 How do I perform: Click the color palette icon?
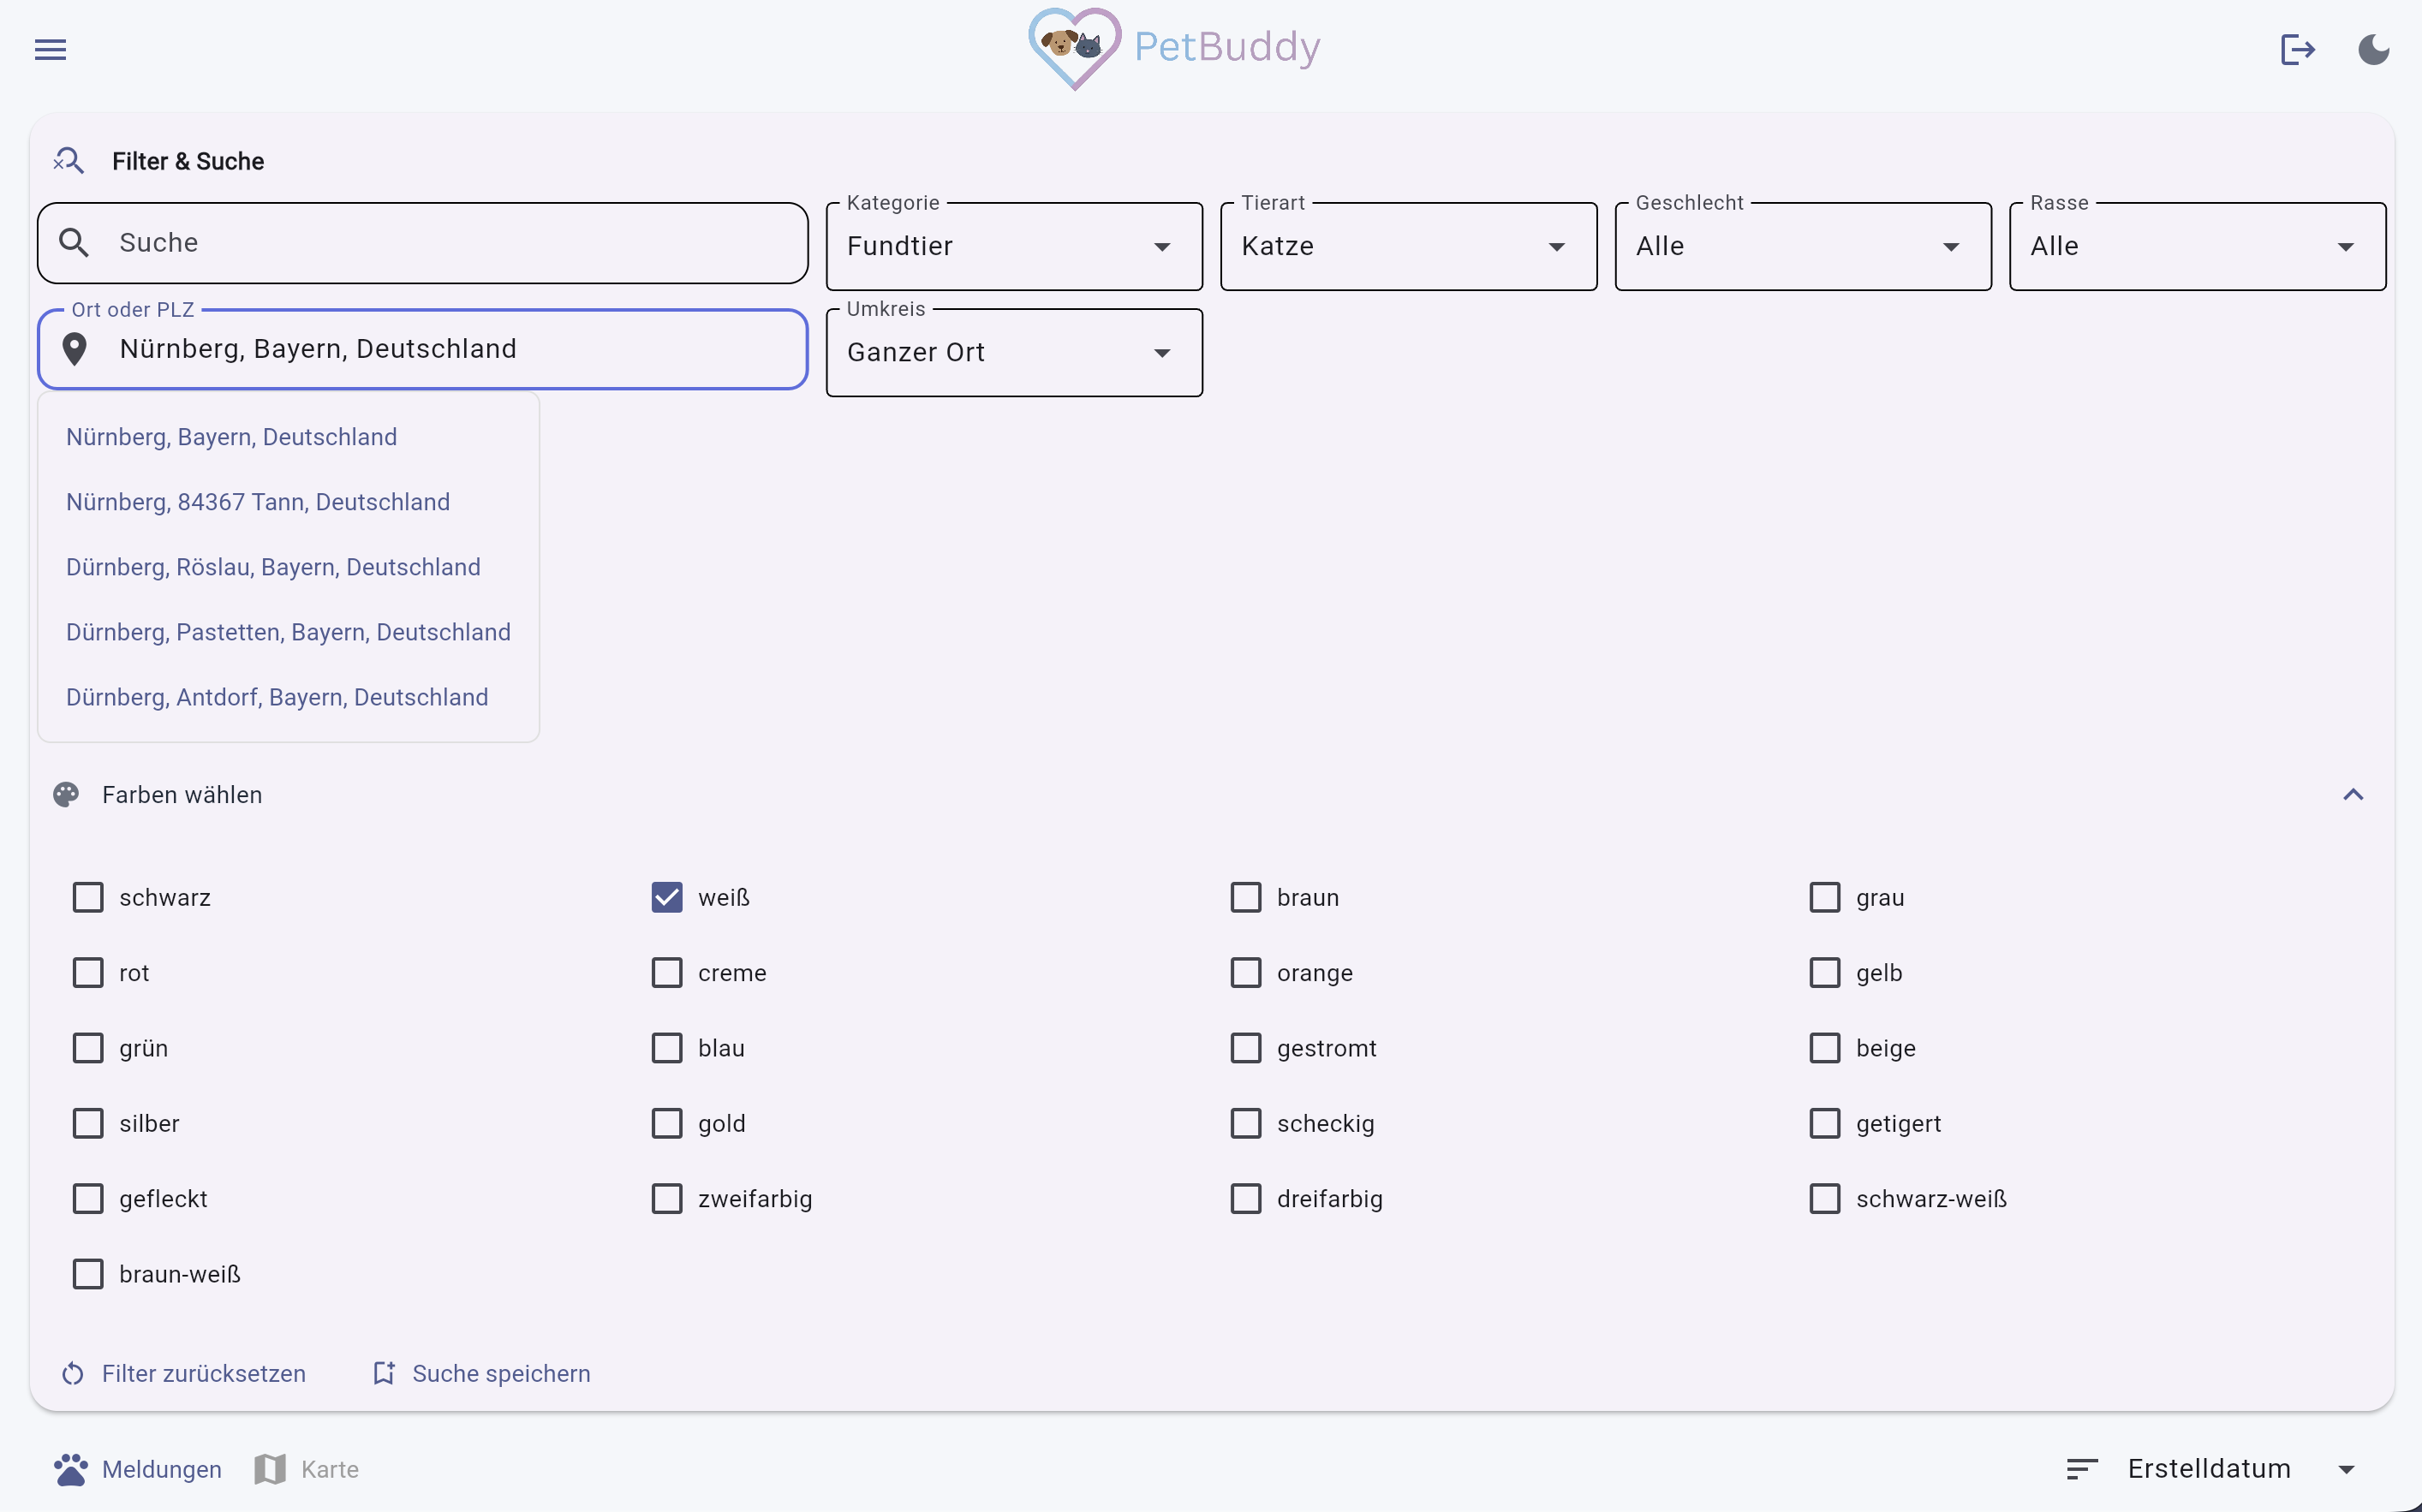tap(66, 795)
